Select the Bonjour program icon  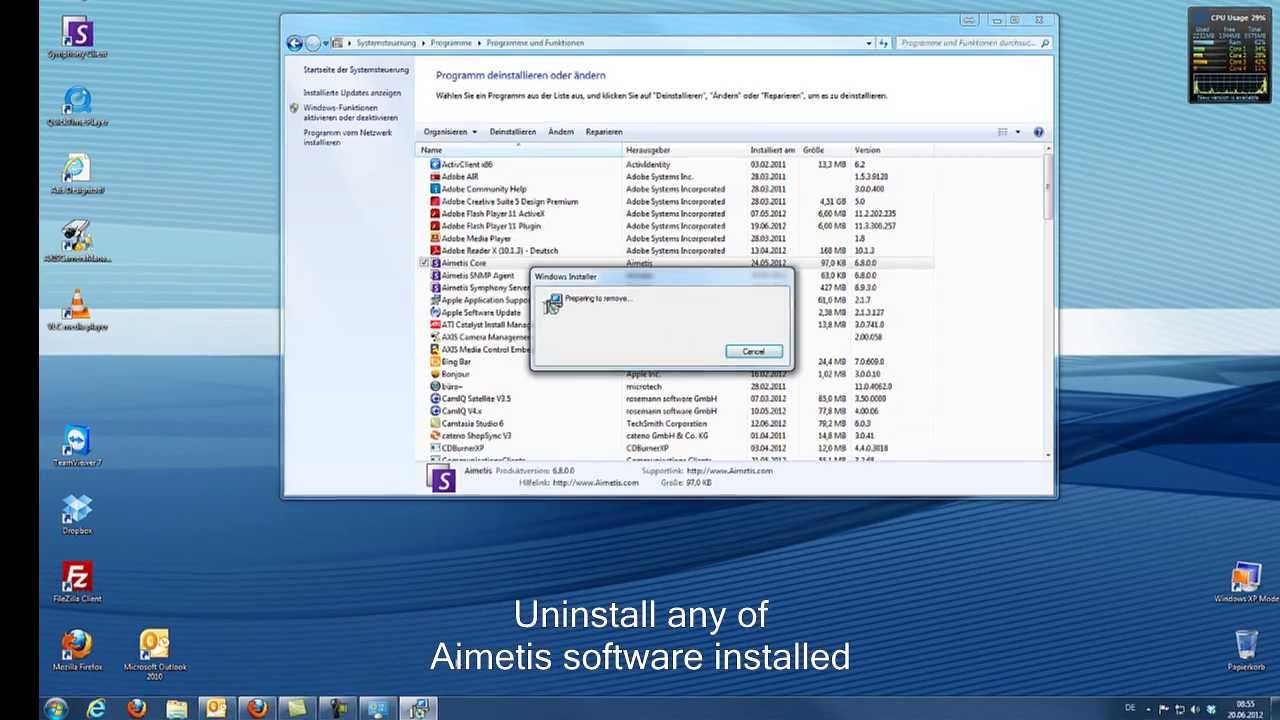click(435, 374)
